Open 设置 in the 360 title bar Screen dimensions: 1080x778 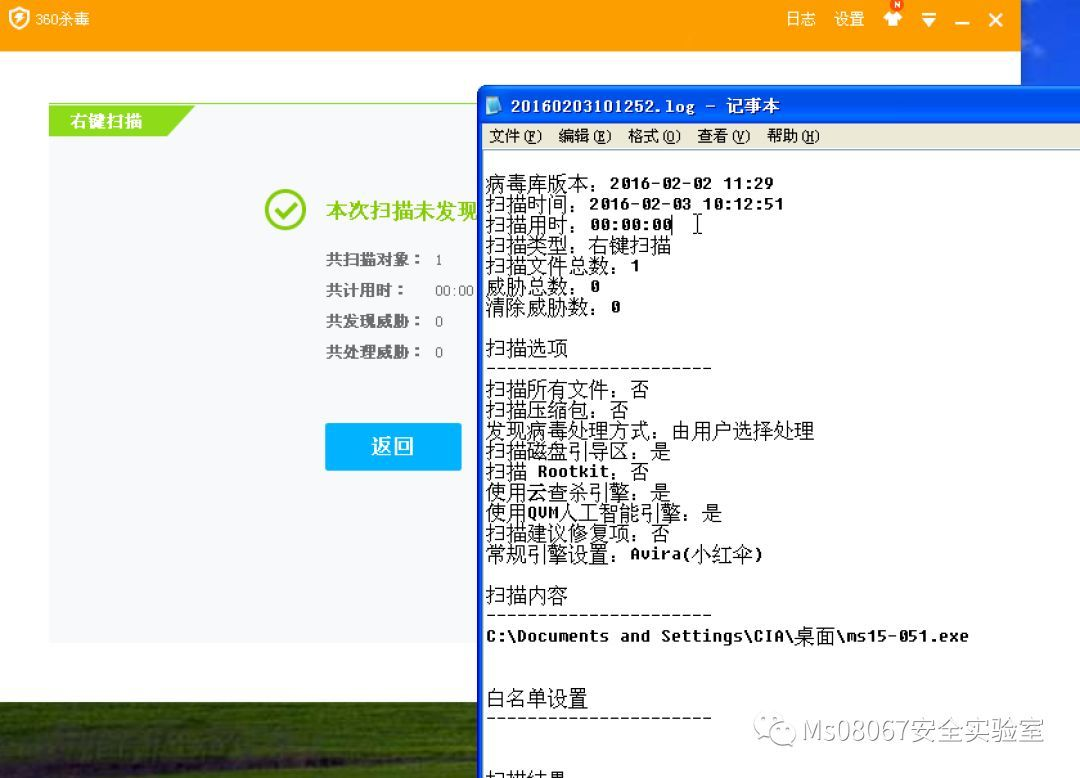tap(849, 19)
